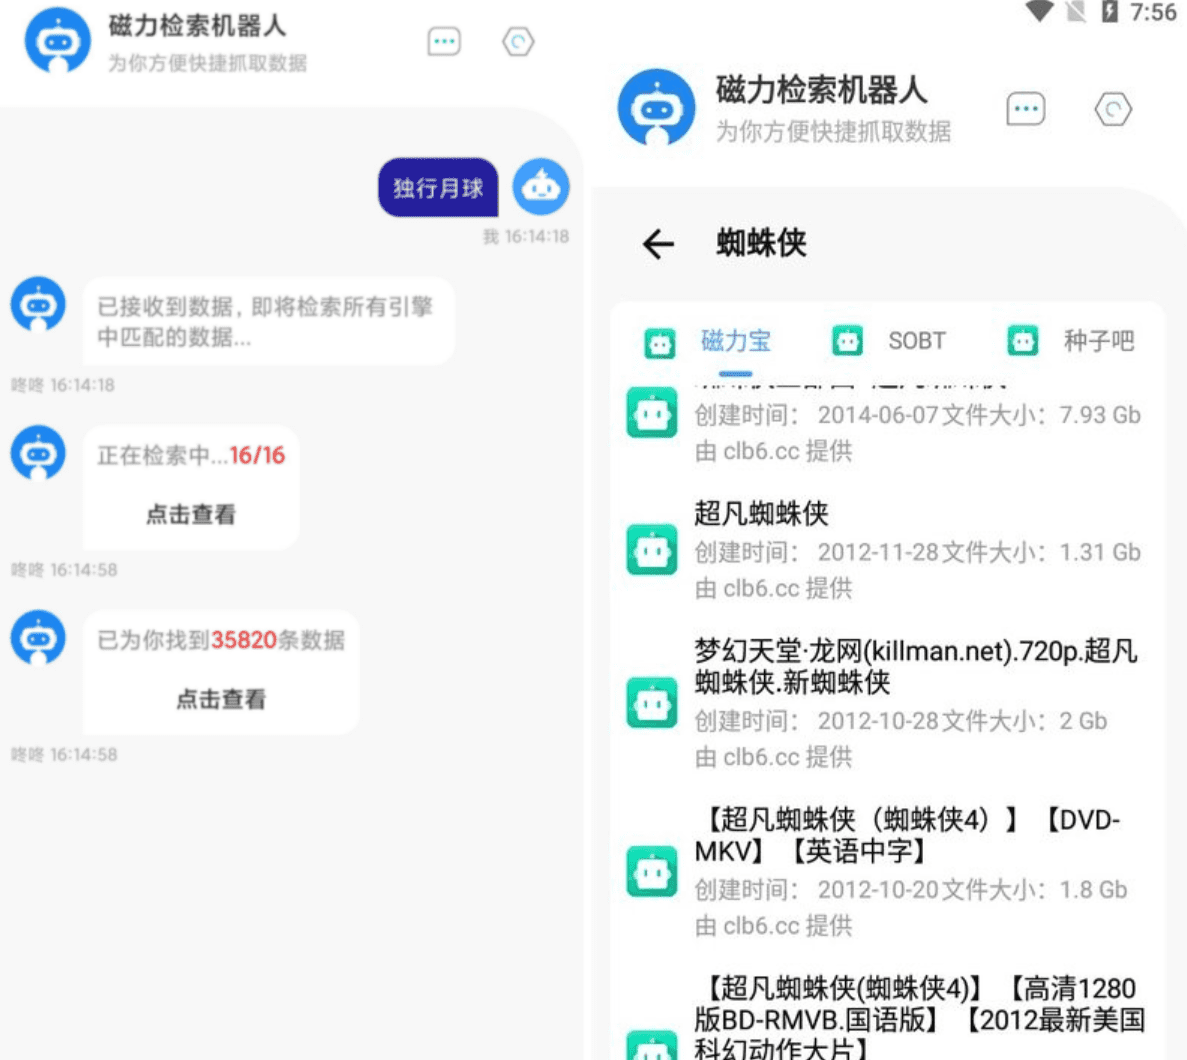The height and width of the screenshot is (1060, 1187).
Task: Tap the red 16/16 progress text
Action: click(x=257, y=455)
